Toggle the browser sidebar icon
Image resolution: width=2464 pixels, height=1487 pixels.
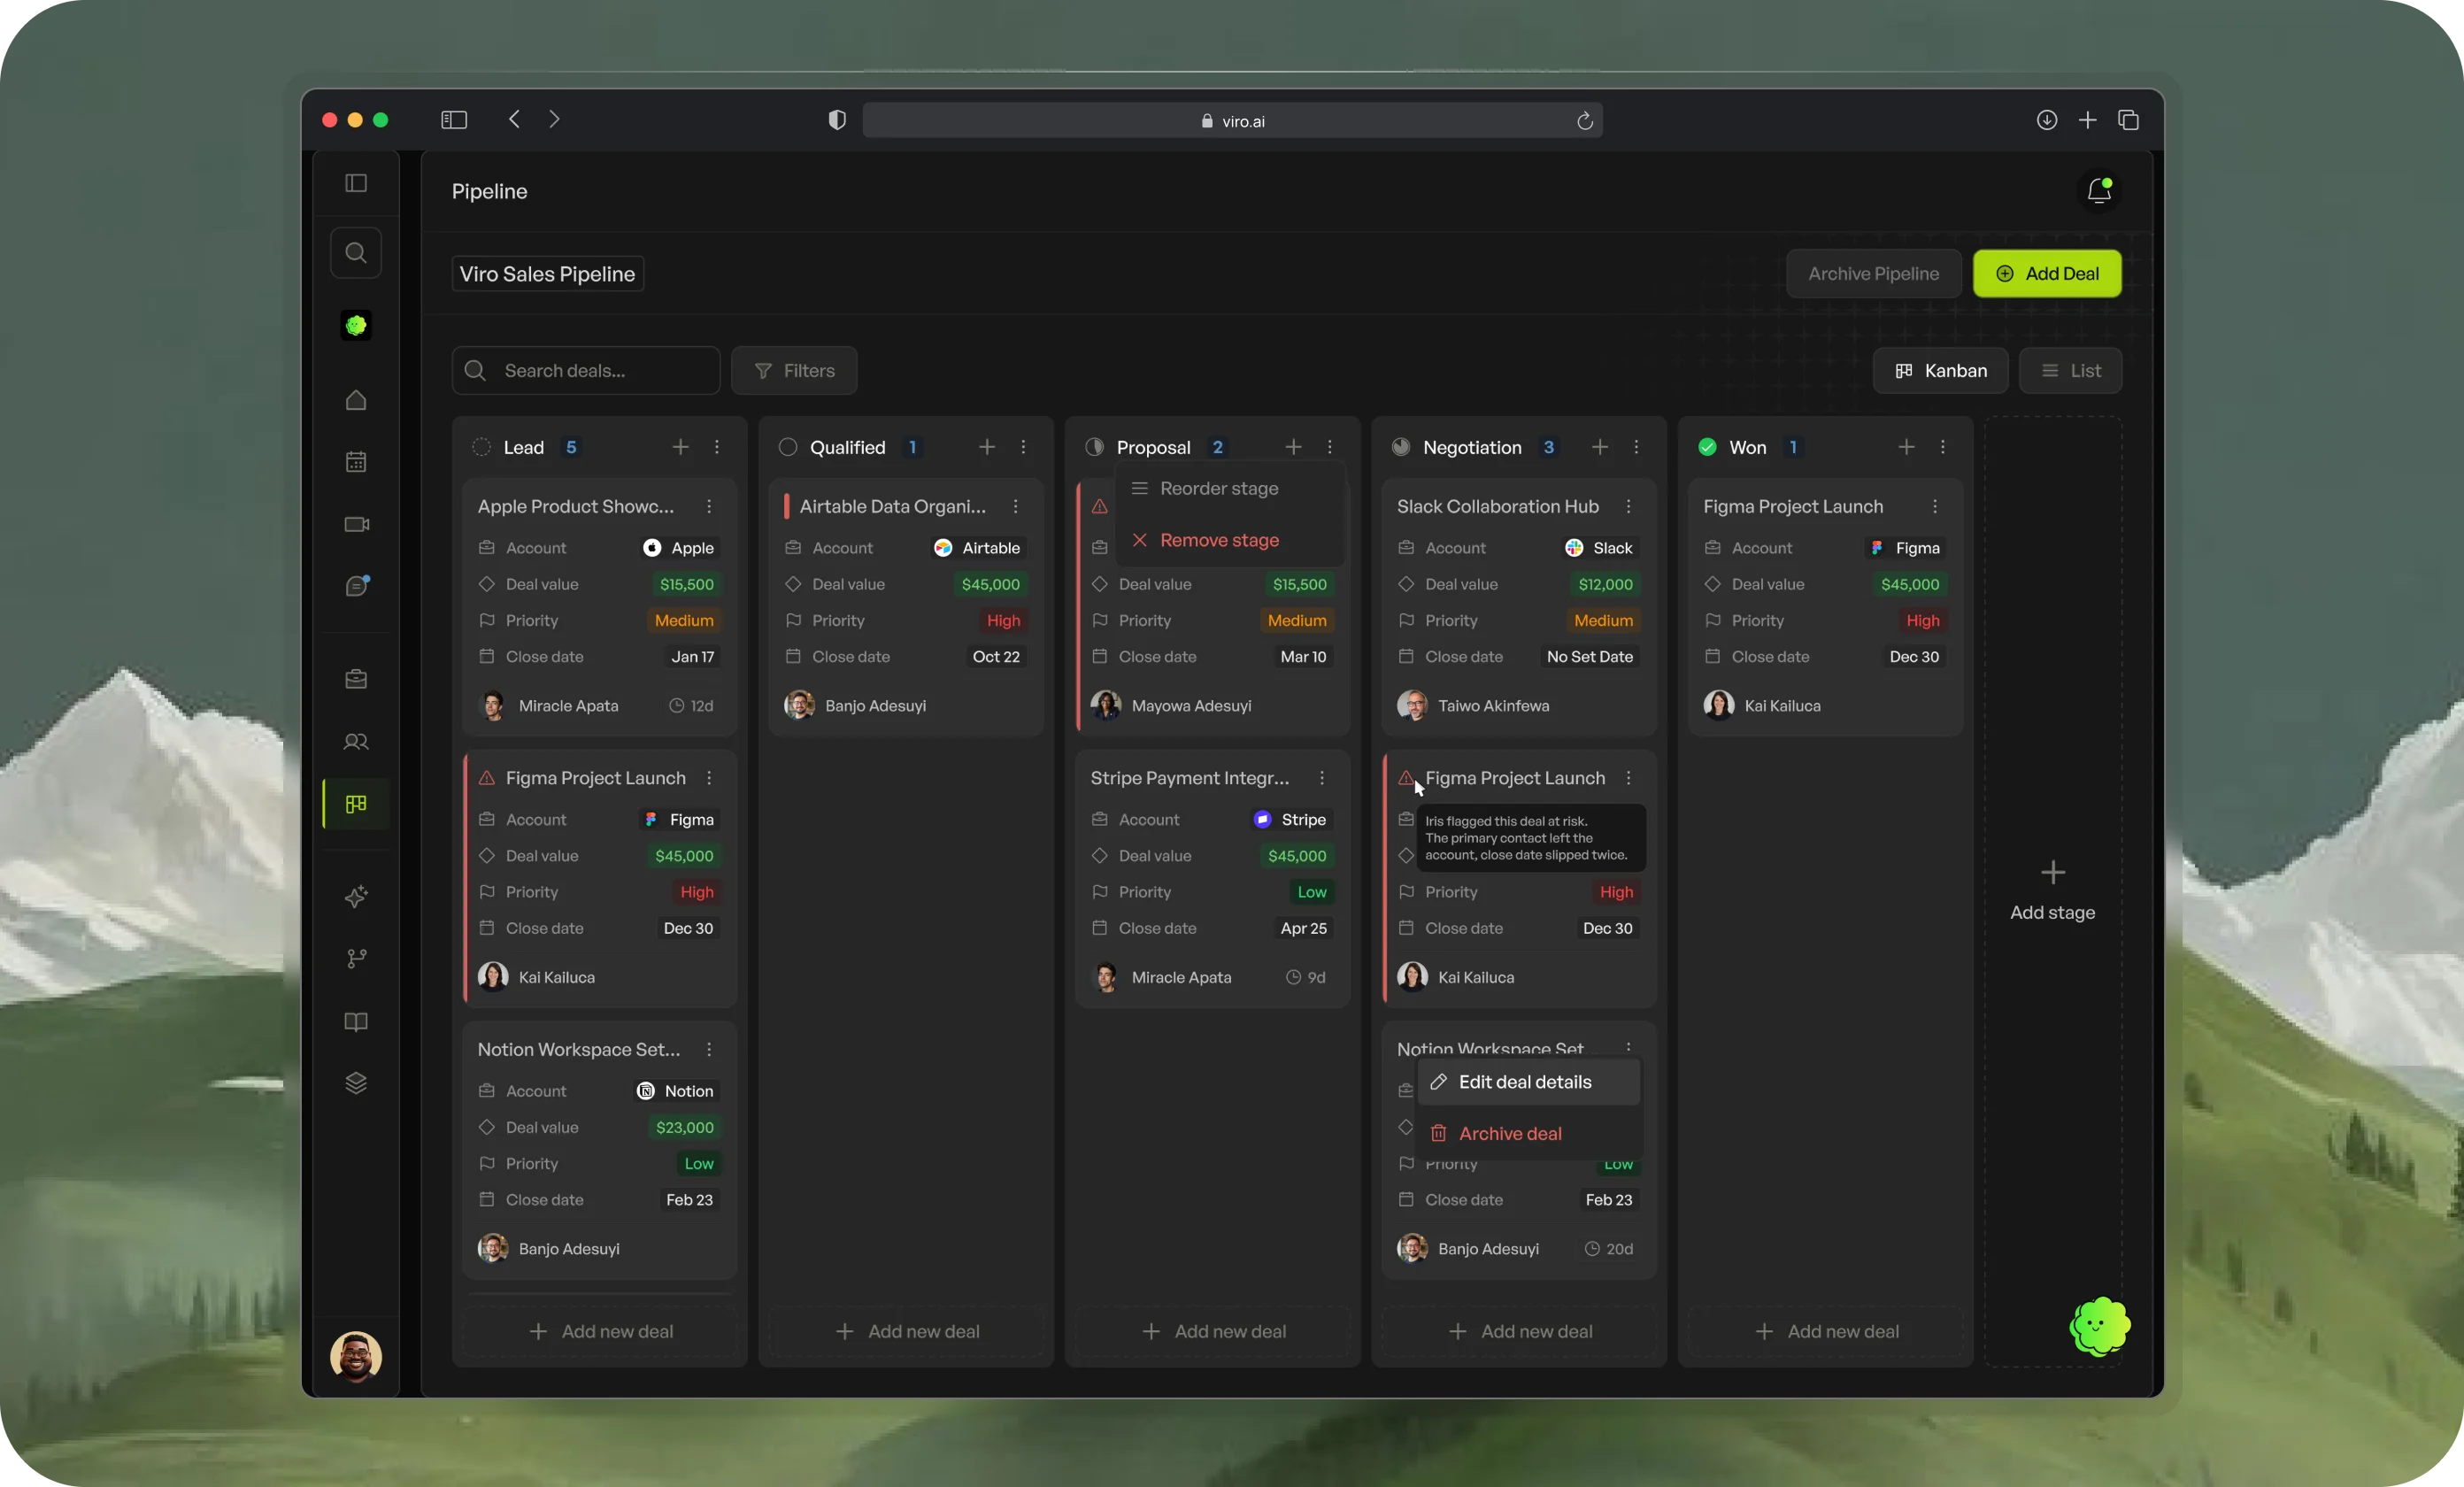pos(454,120)
